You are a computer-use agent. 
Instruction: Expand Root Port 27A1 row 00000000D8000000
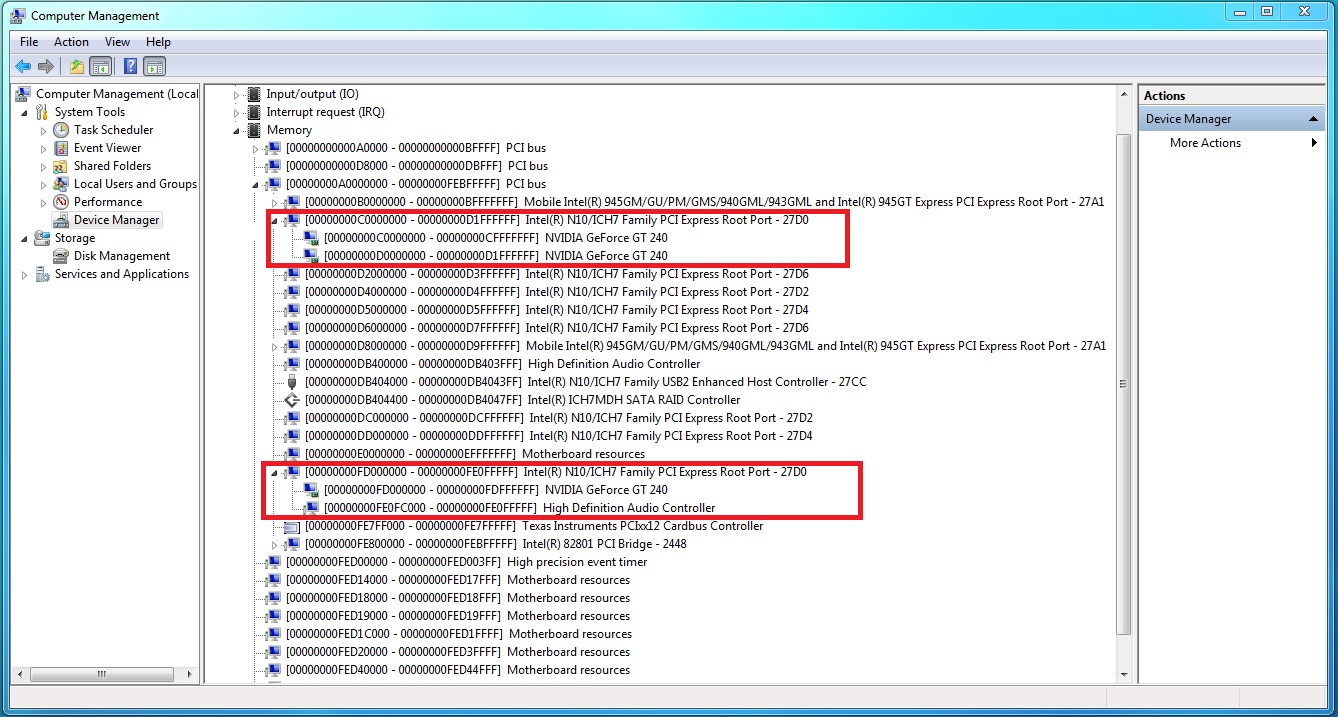coord(275,346)
